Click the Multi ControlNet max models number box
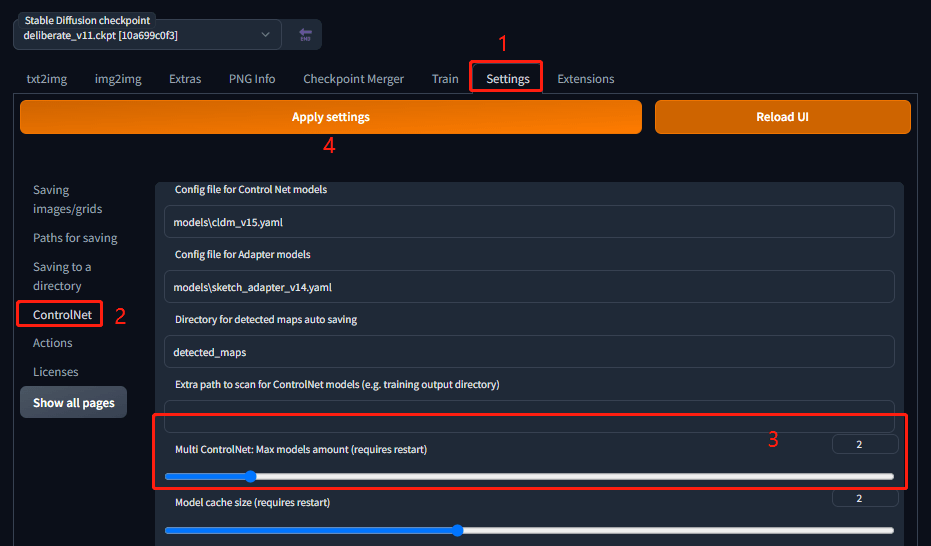 pyautogui.click(x=865, y=445)
